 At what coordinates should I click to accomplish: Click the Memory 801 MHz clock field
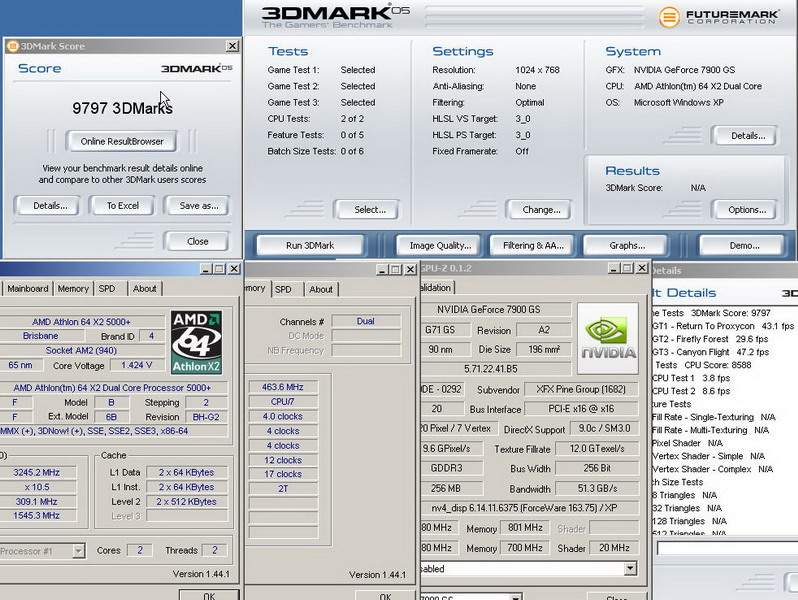pyautogui.click(x=525, y=528)
